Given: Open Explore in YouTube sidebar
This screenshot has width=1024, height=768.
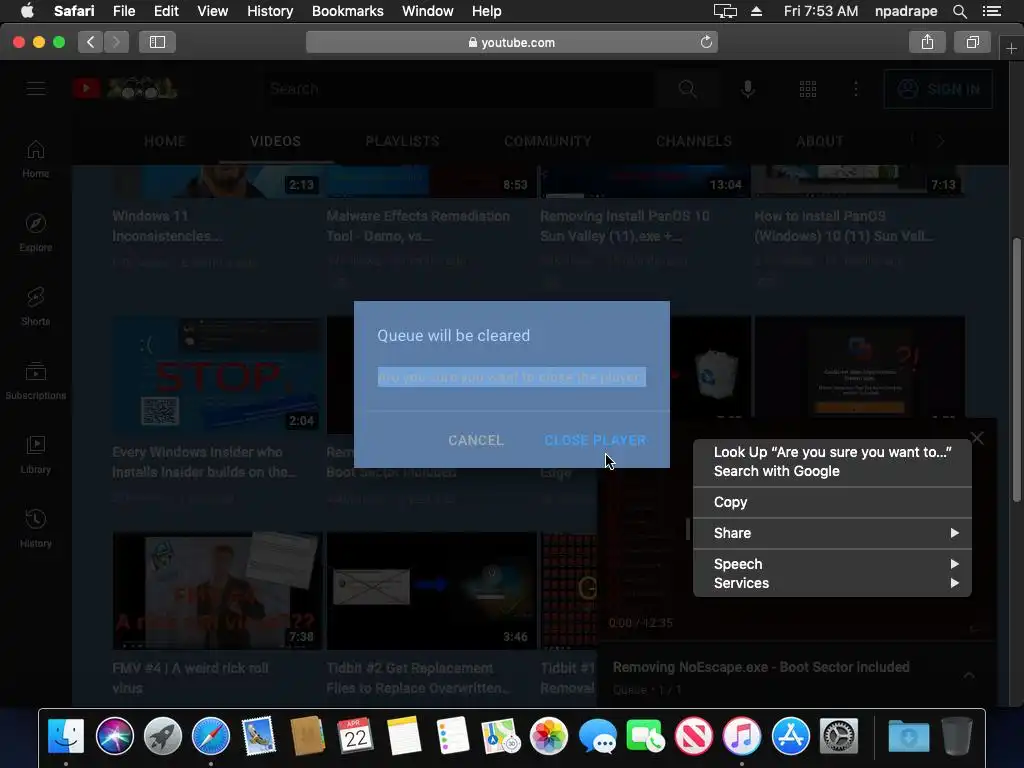Looking at the screenshot, I should coord(35,233).
